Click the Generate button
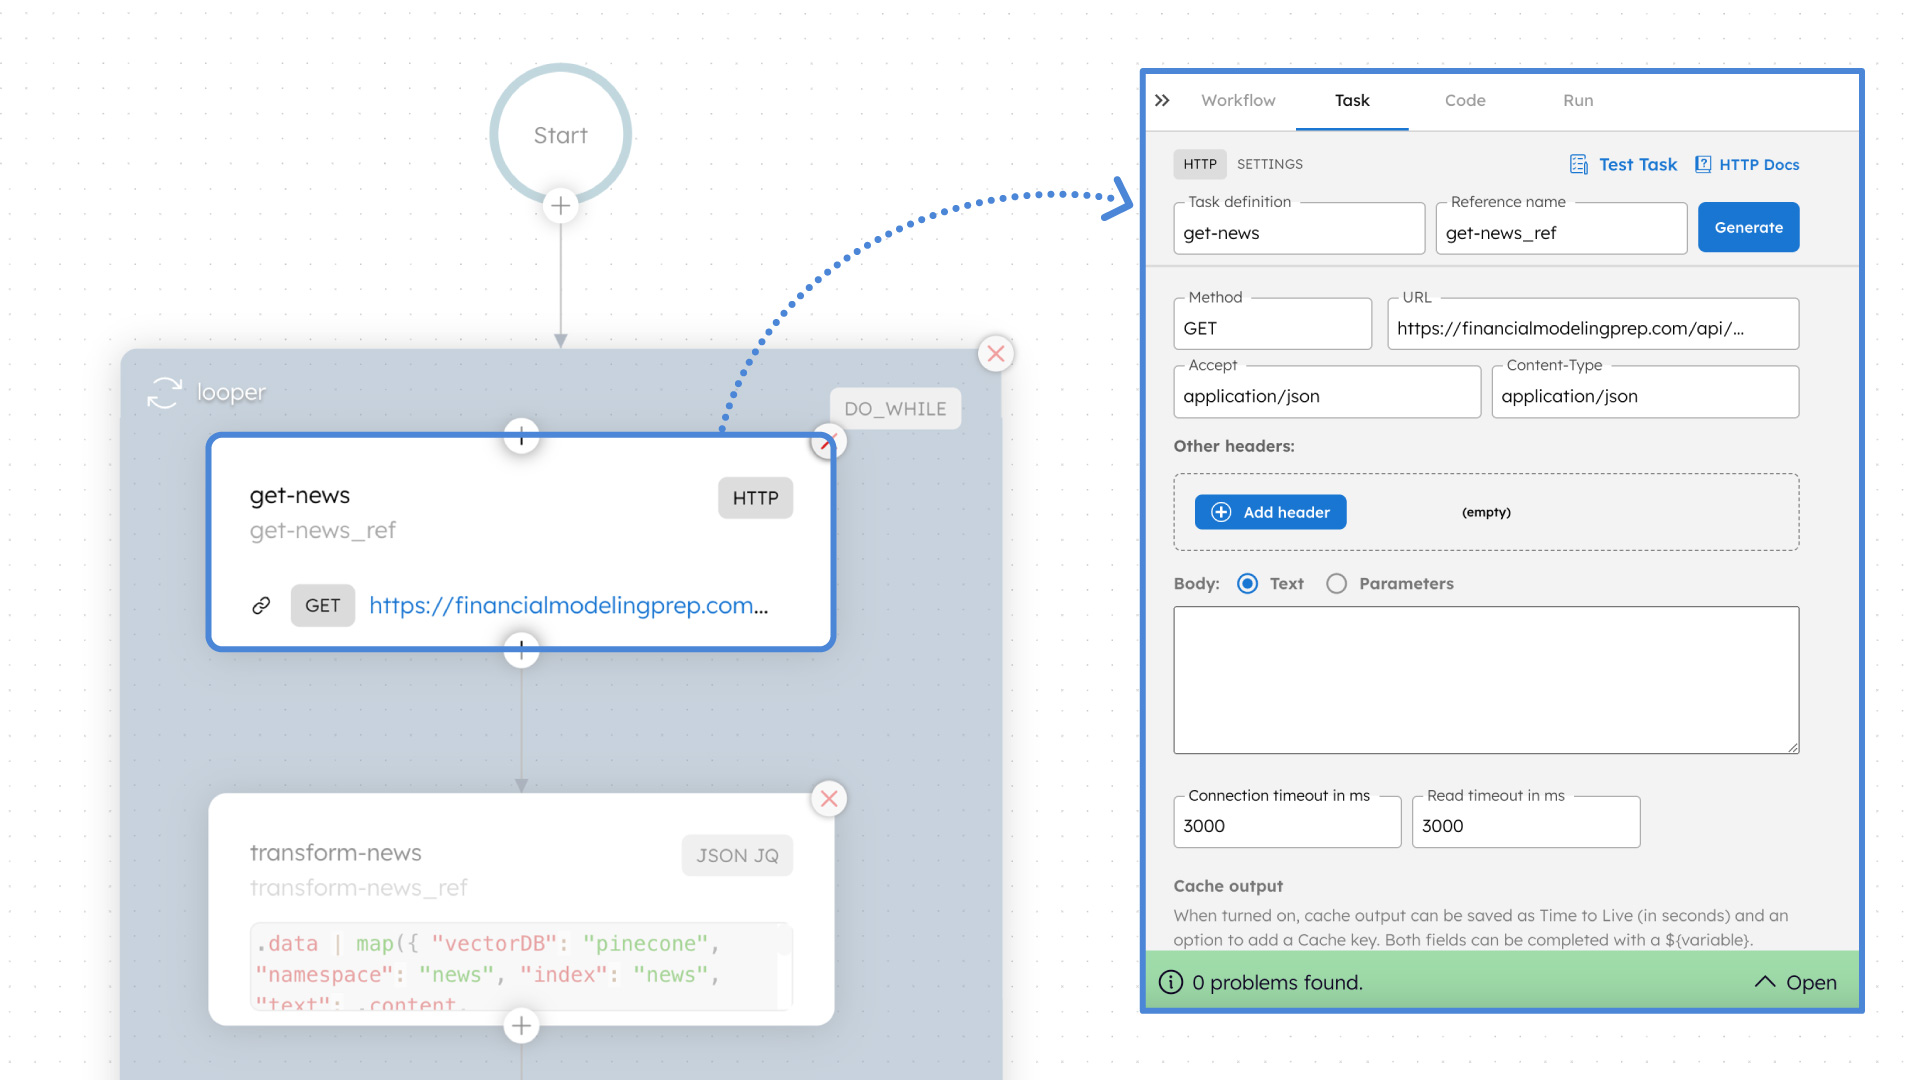 coord(1748,227)
